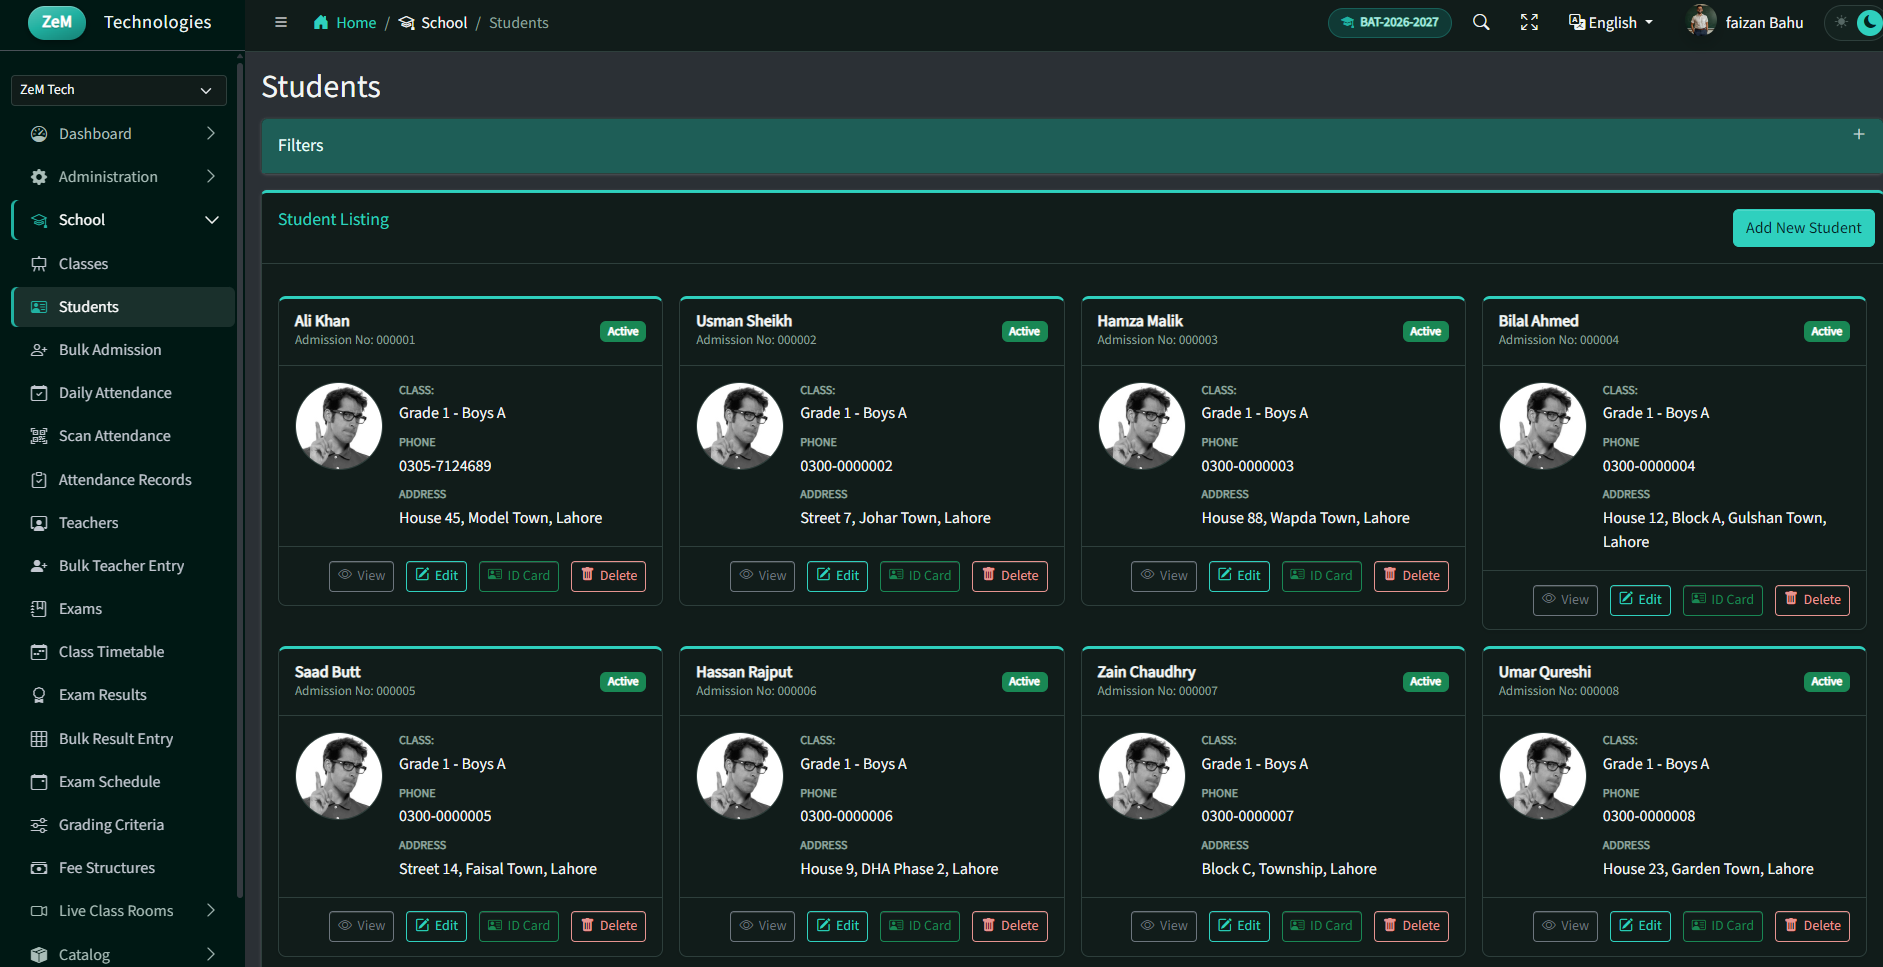Click phone number 0305-7124689
This screenshot has width=1883, height=967.
[x=445, y=466]
